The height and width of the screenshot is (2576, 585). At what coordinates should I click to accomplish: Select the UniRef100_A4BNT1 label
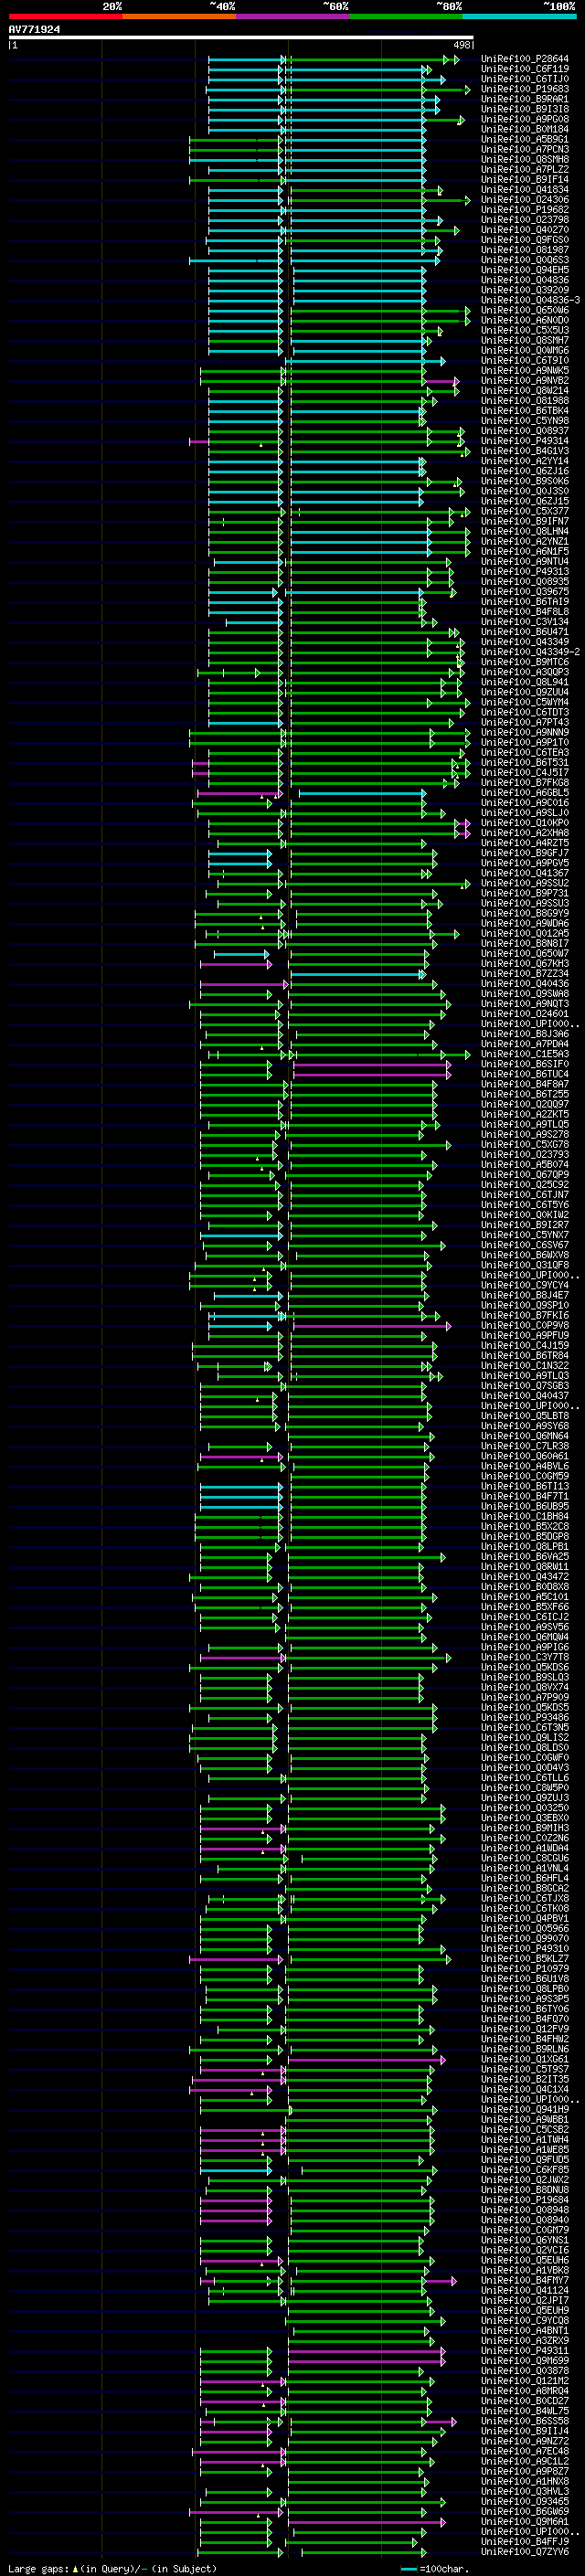click(525, 2330)
